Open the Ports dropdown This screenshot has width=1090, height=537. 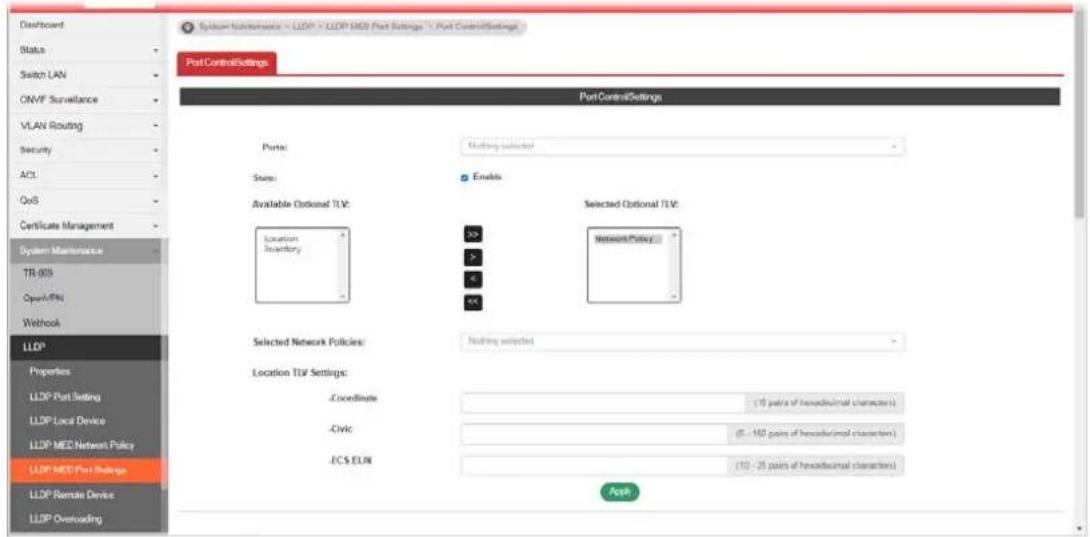point(683,147)
